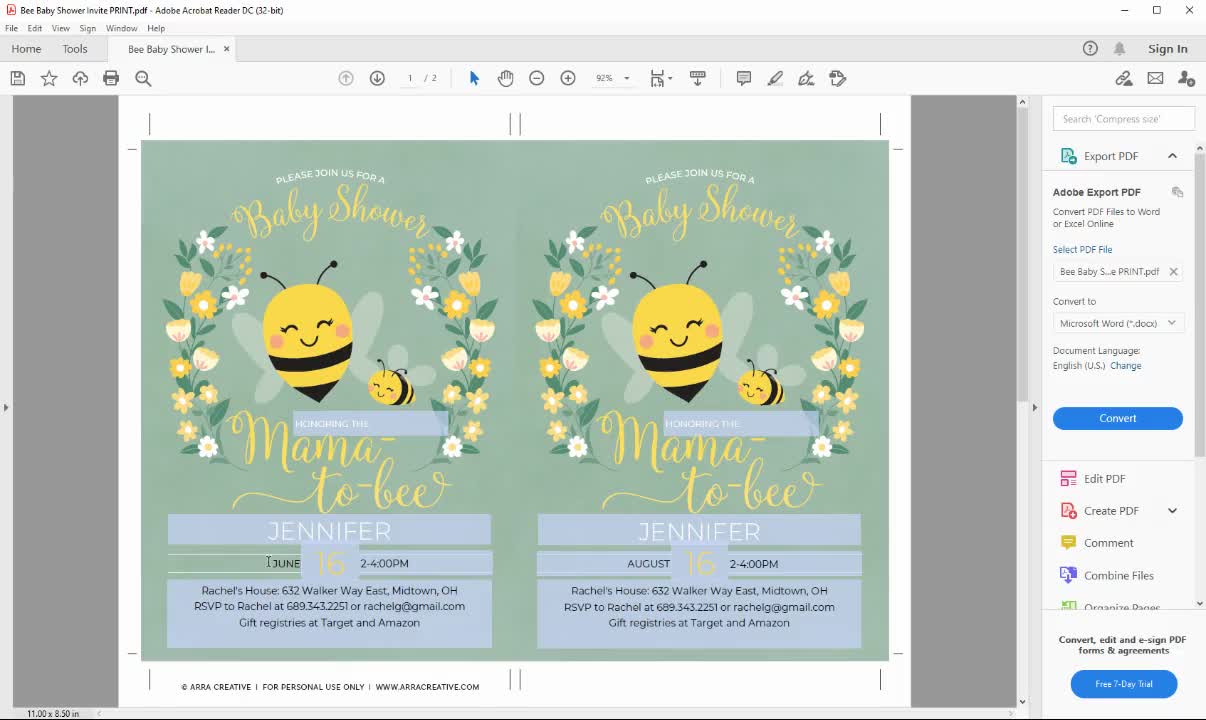Open help question mark icon
The height and width of the screenshot is (720, 1206).
[1090, 49]
